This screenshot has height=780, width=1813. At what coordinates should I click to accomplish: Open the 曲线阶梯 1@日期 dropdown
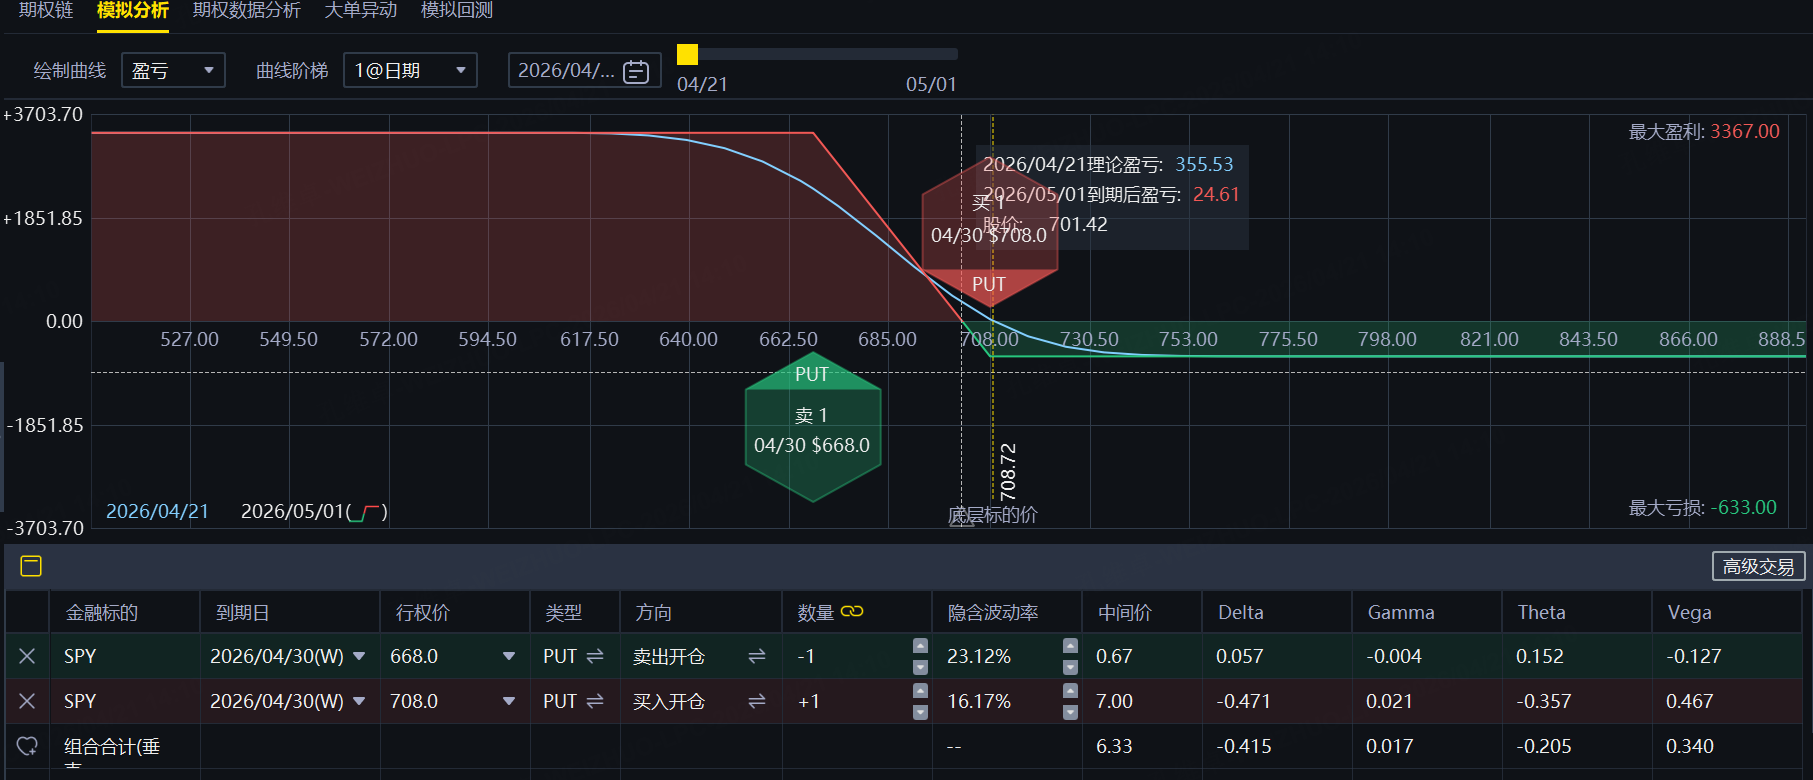410,70
